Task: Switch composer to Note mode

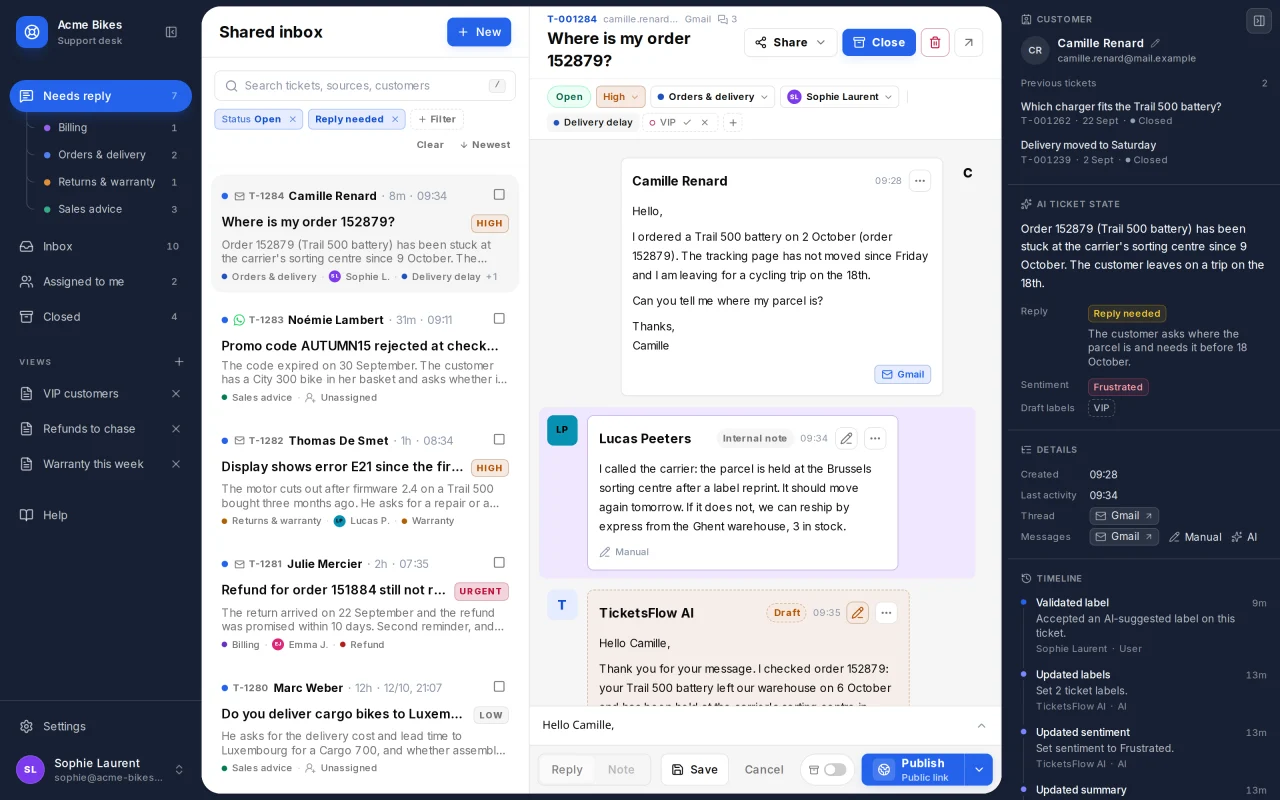Action: click(x=621, y=769)
